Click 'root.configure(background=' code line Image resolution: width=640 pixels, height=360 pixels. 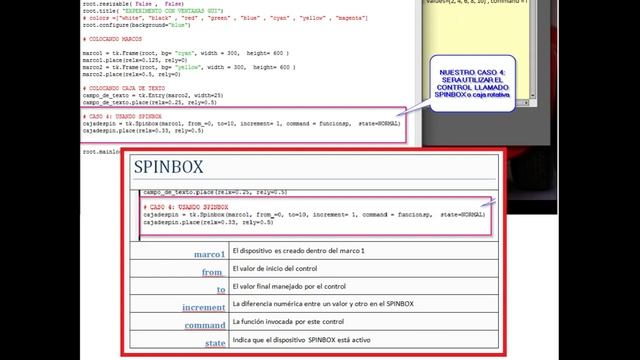[x=137, y=25]
